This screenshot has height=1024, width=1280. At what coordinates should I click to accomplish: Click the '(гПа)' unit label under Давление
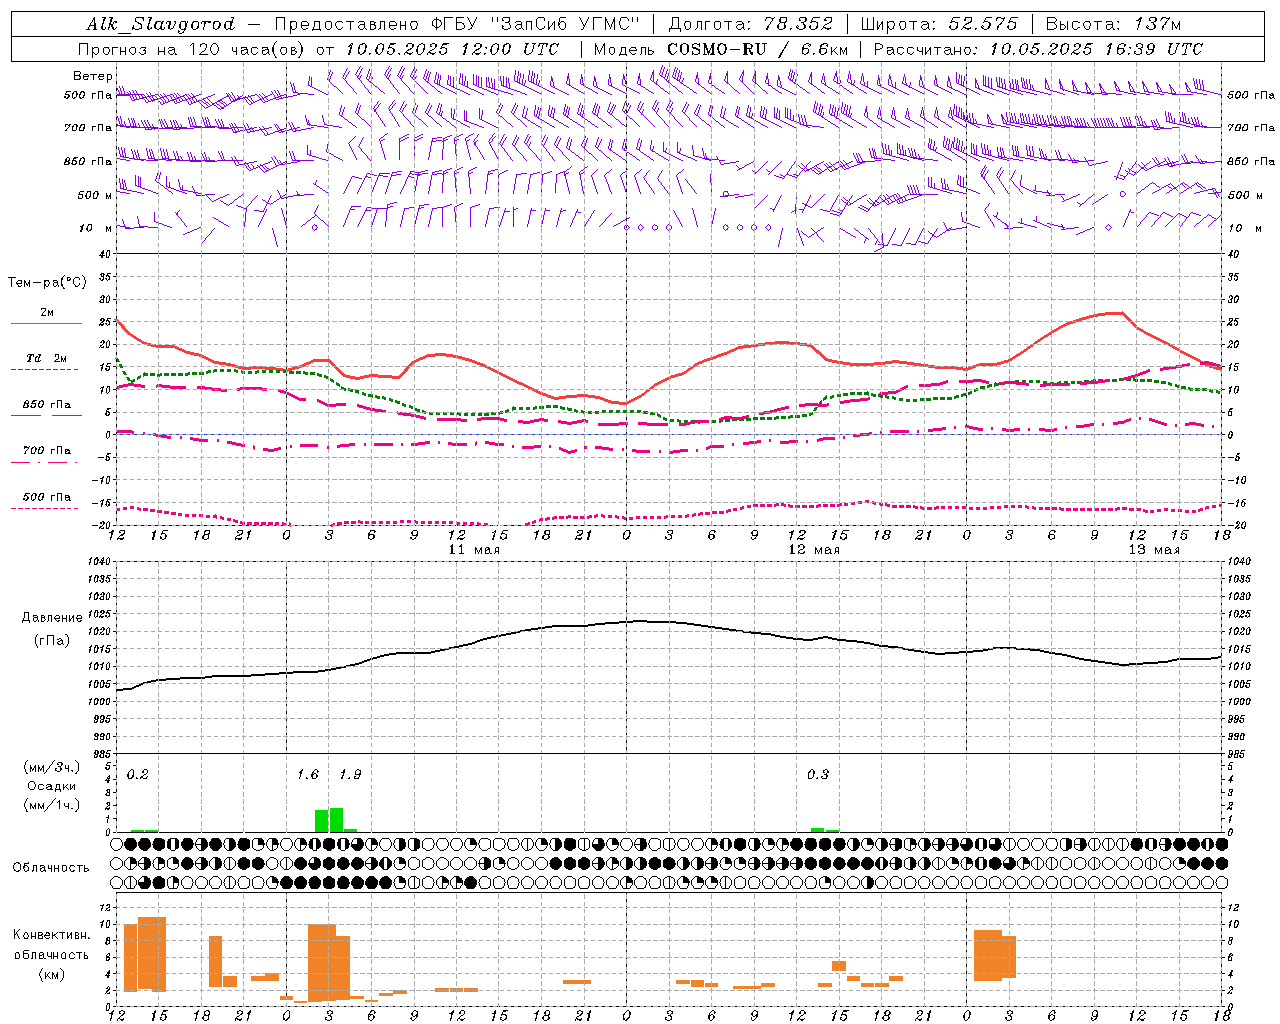pyautogui.click(x=52, y=641)
